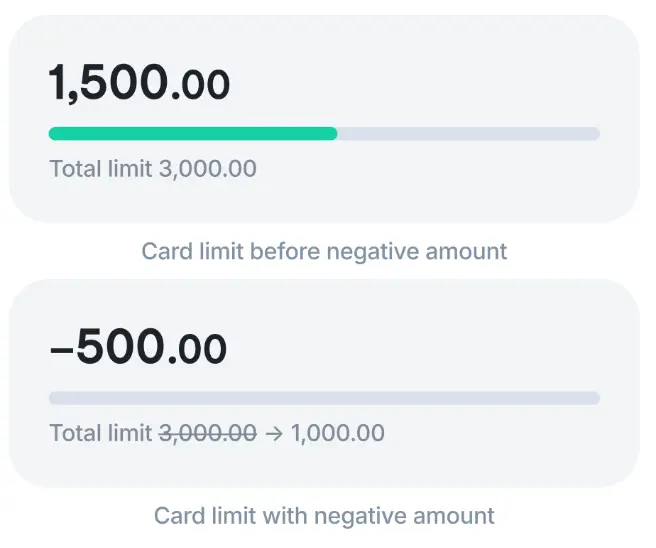Screen dimensions: 656x548
Task: Click the 3,000.00 value in first card
Action: (207, 169)
